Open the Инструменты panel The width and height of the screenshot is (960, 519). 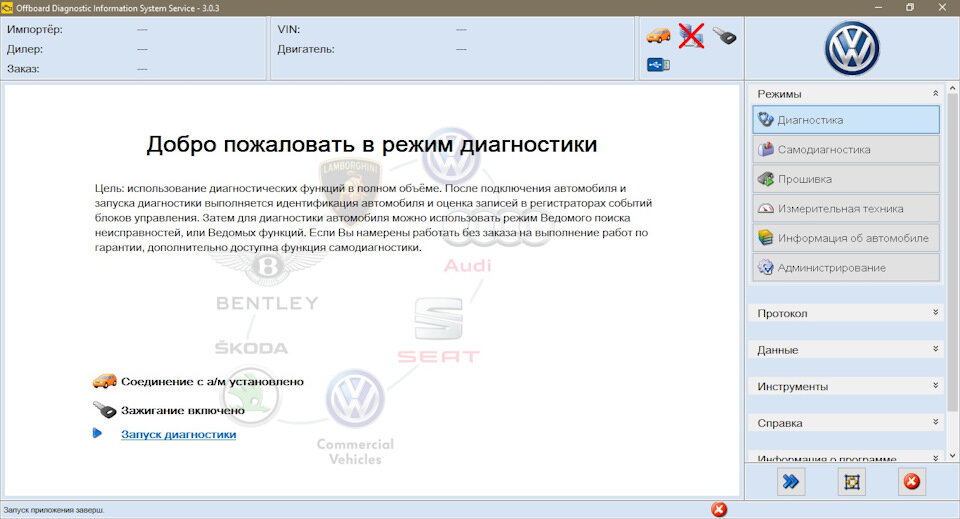846,386
